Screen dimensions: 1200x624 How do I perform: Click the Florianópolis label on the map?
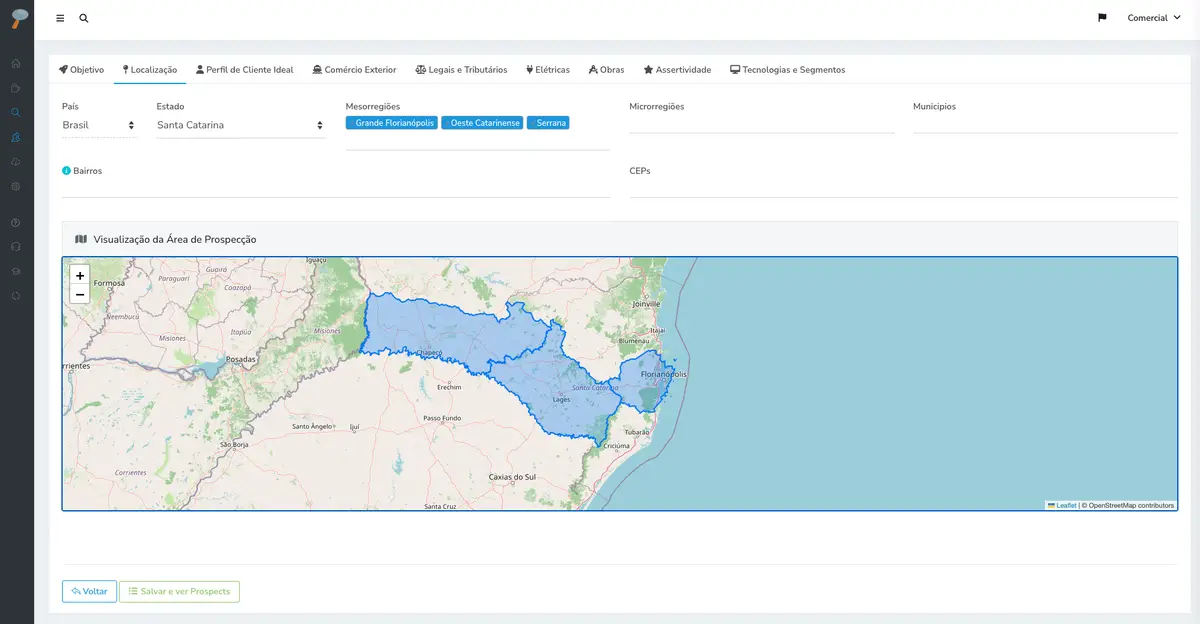point(664,374)
